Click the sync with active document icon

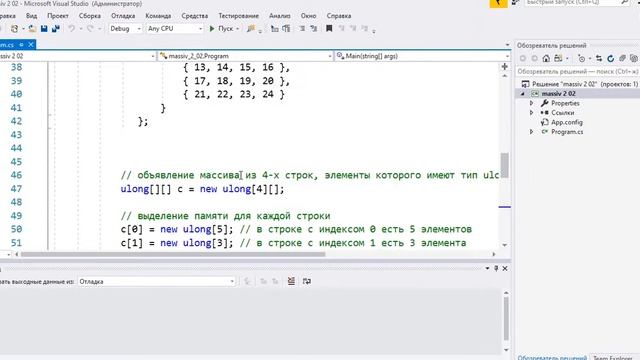tap(599, 59)
